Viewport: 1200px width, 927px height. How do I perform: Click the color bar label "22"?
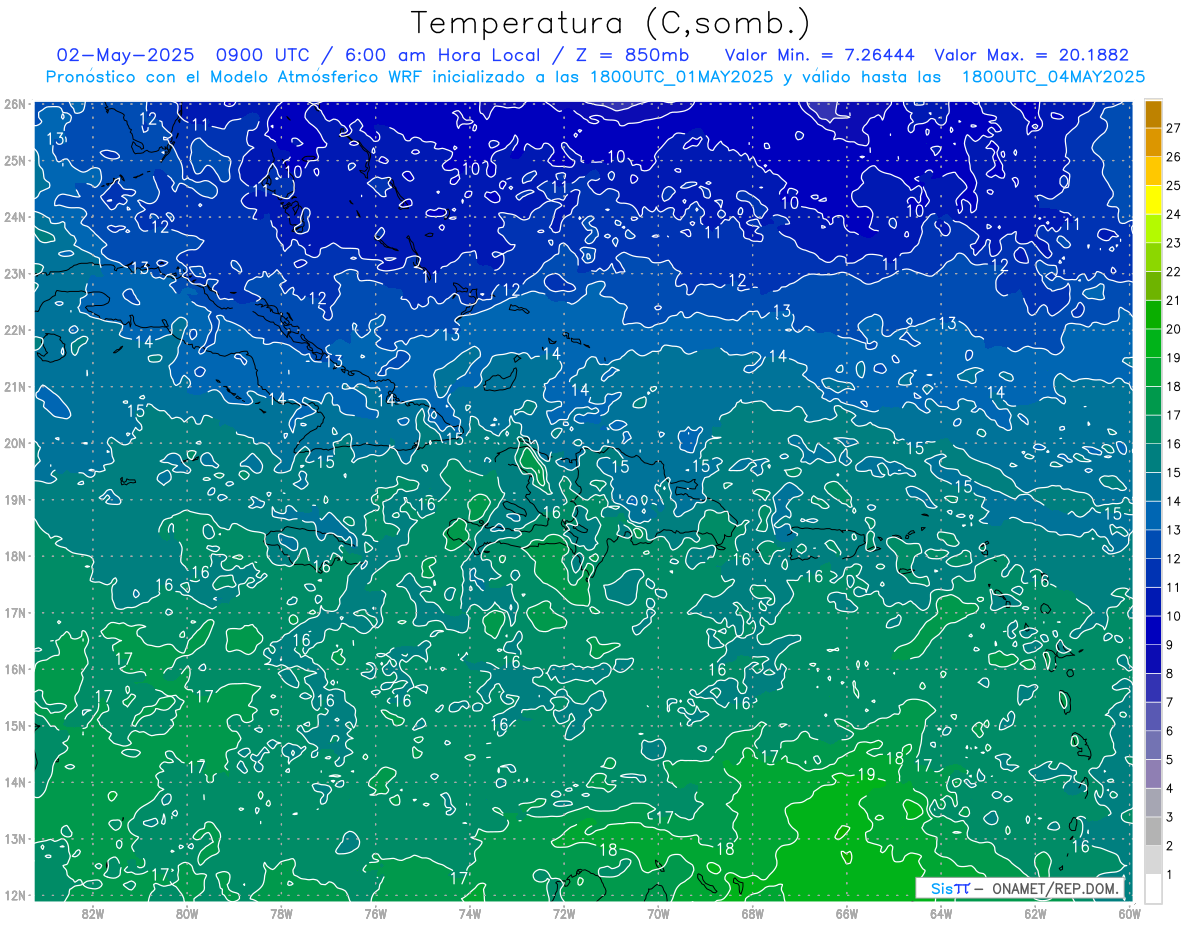point(1174,272)
